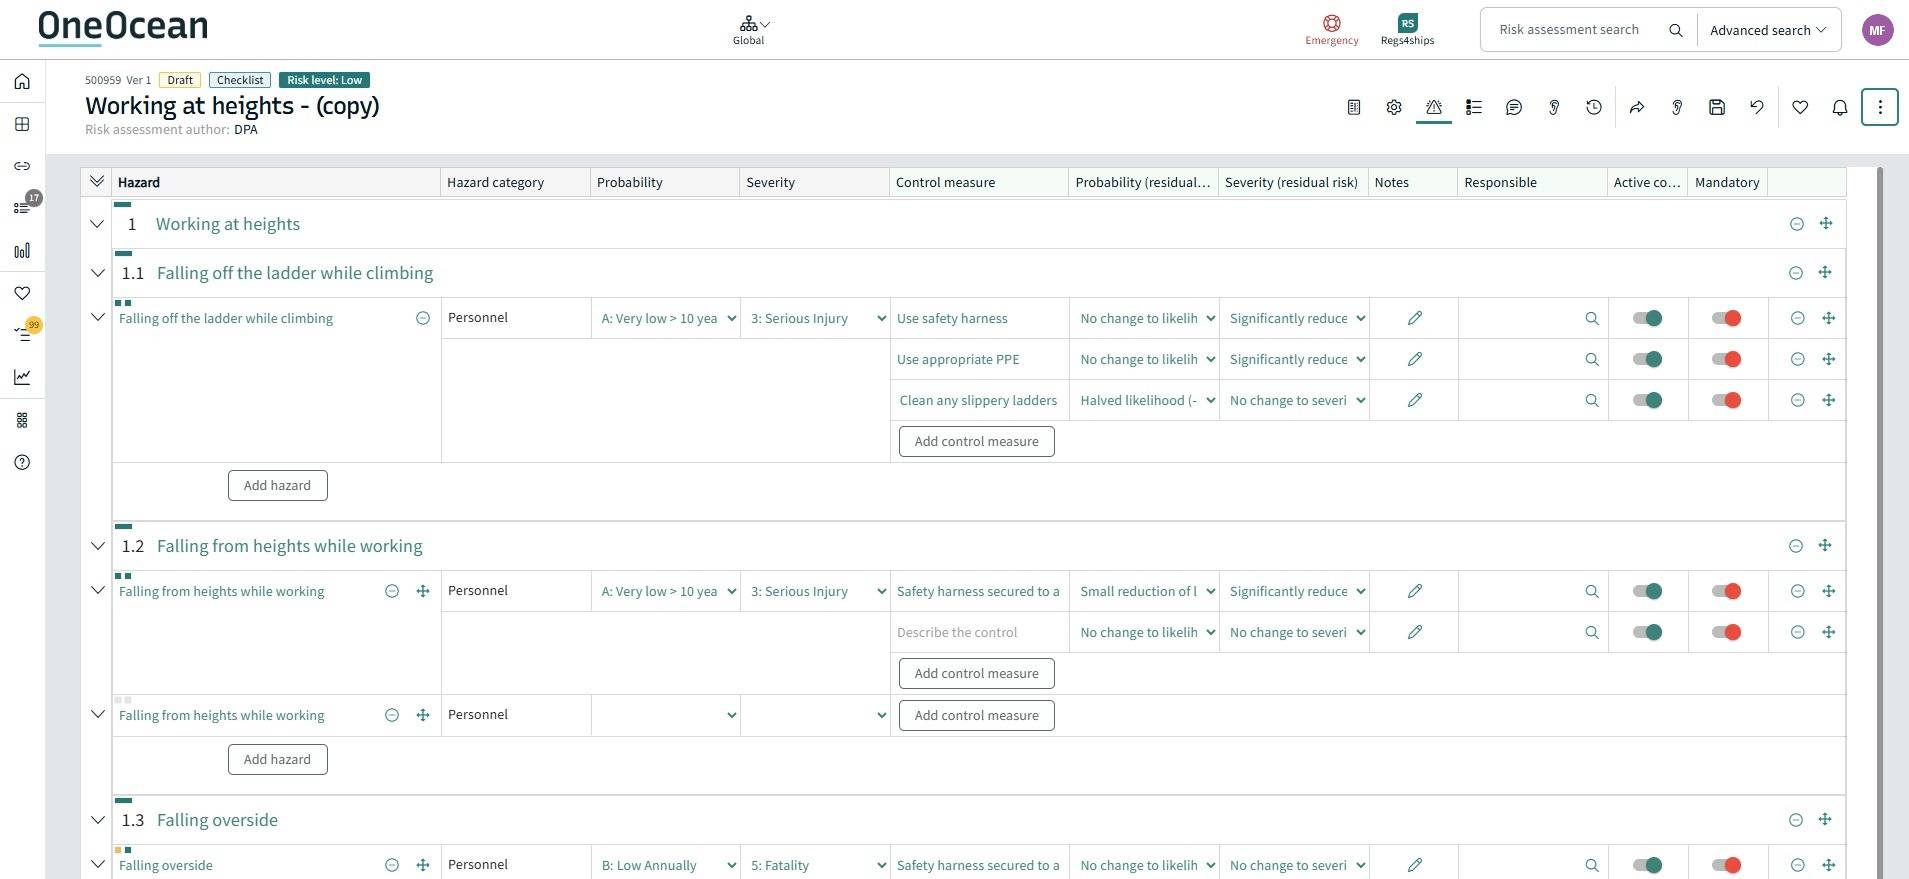
Task: Disable Active control for Clean any slippery ladders
Action: (1647, 400)
